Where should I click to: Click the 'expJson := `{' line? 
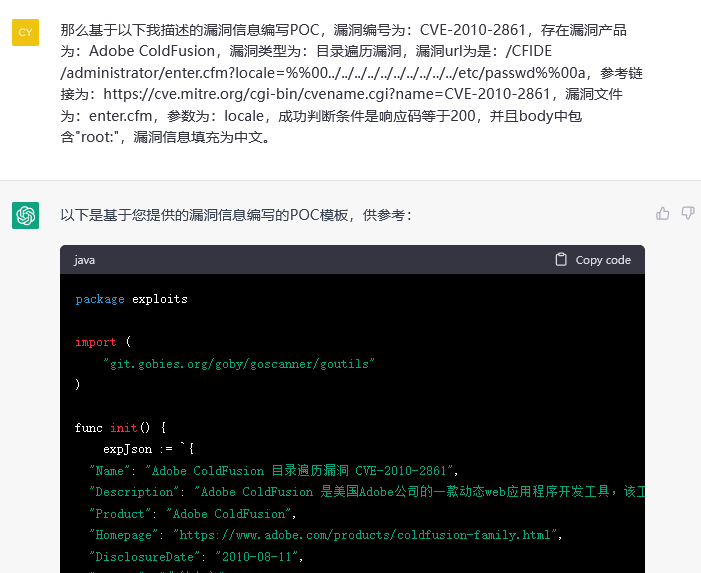(x=149, y=449)
